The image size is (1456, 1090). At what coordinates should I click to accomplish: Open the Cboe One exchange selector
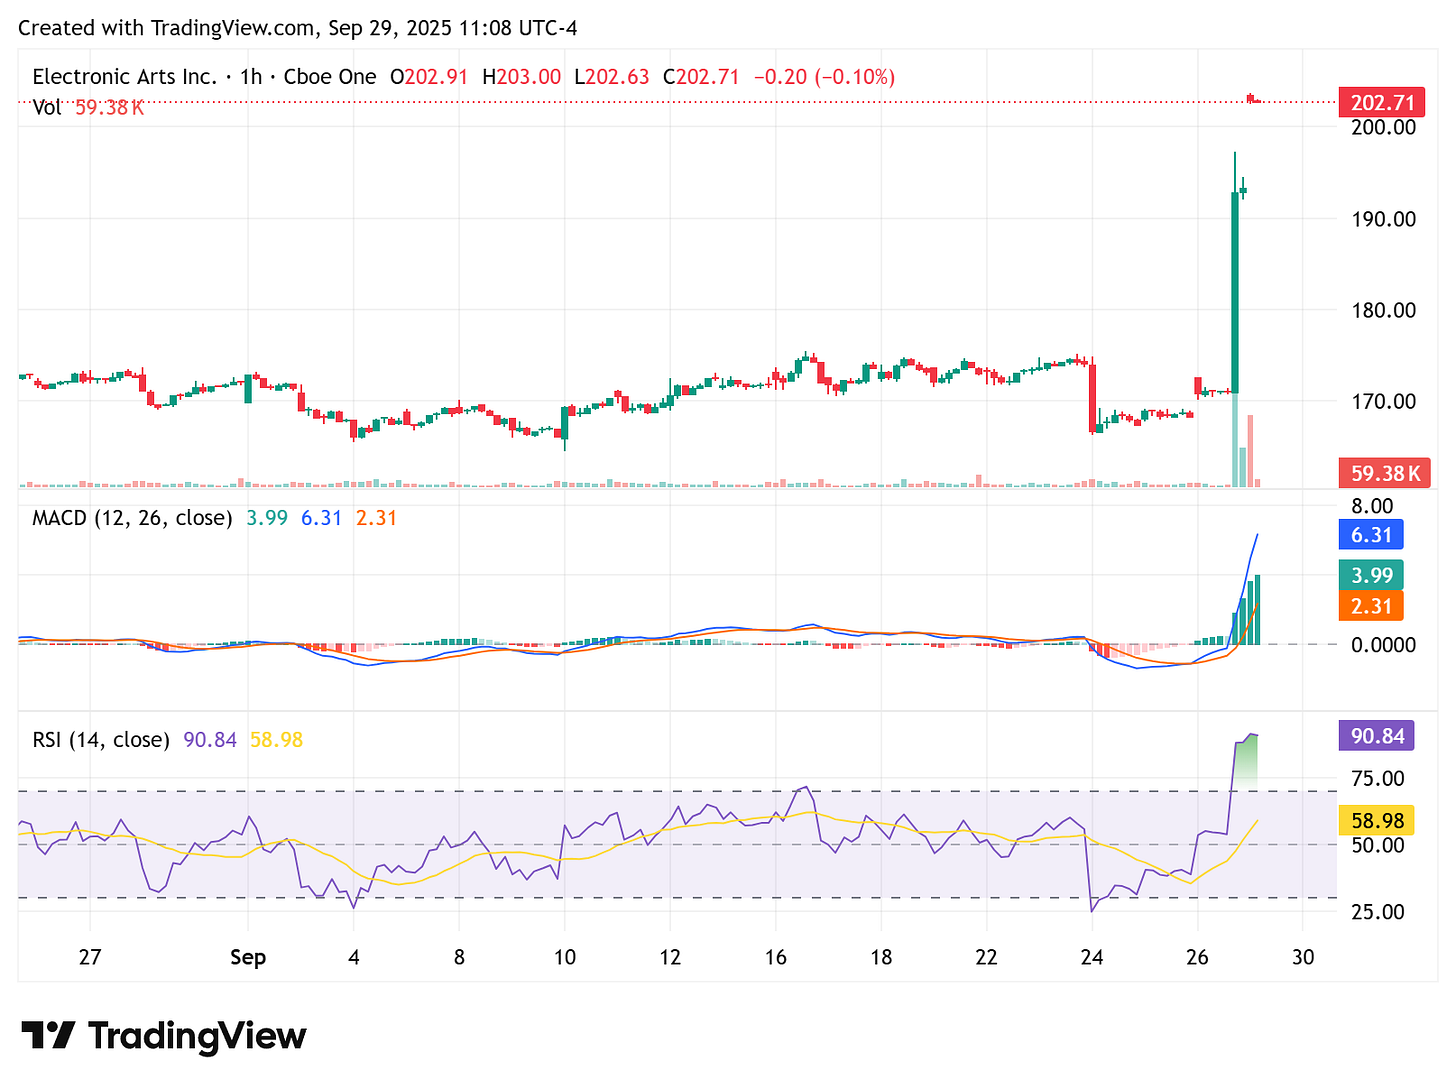330,76
